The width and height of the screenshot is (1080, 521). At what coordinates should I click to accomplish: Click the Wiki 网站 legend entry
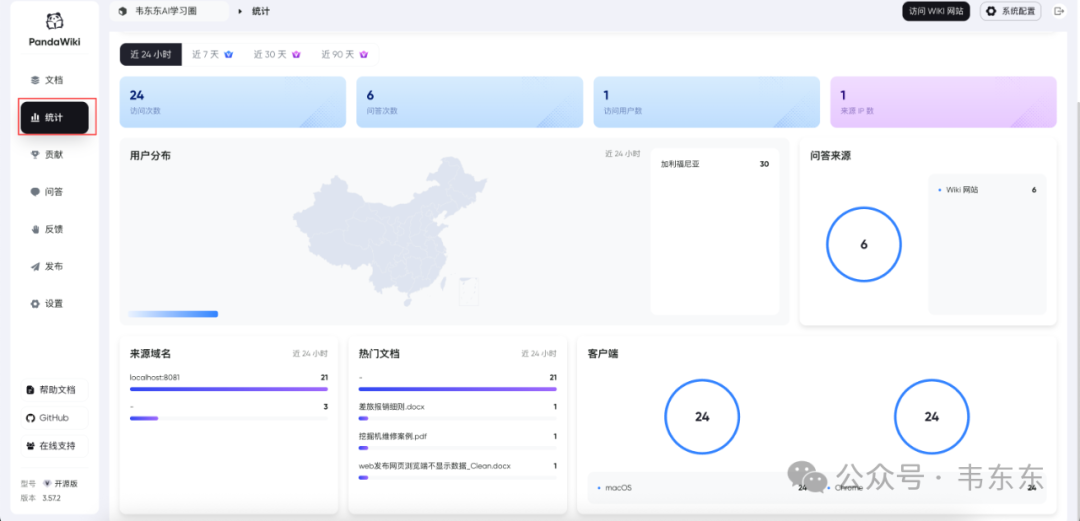(x=987, y=190)
